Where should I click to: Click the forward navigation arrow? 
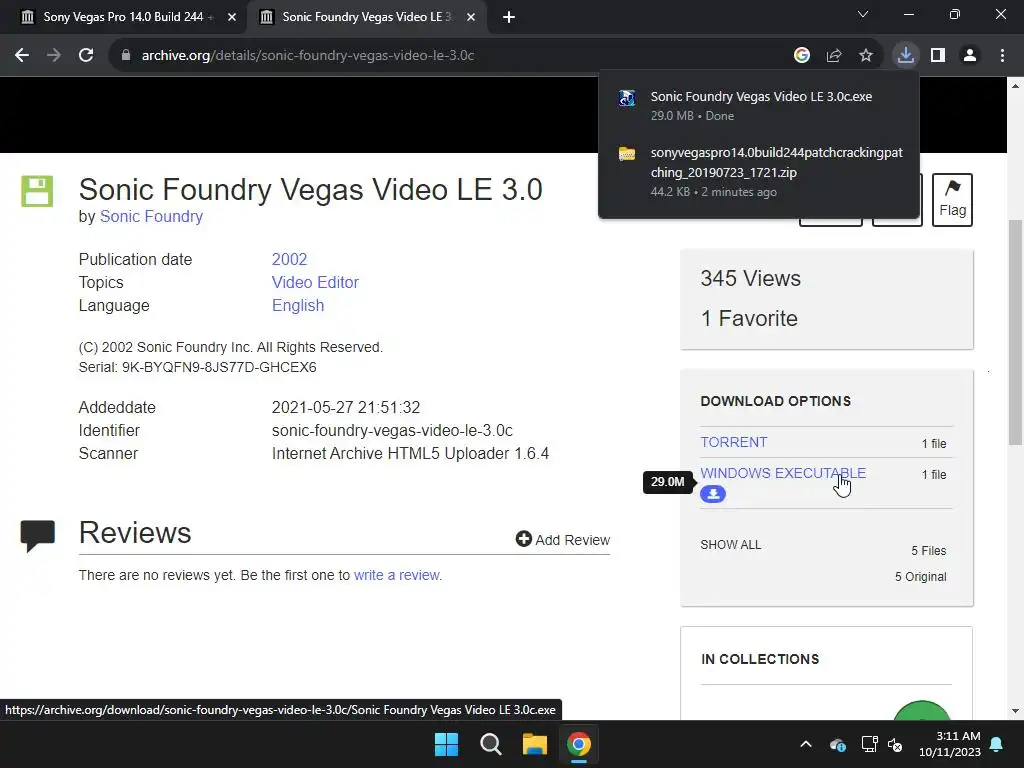point(54,56)
